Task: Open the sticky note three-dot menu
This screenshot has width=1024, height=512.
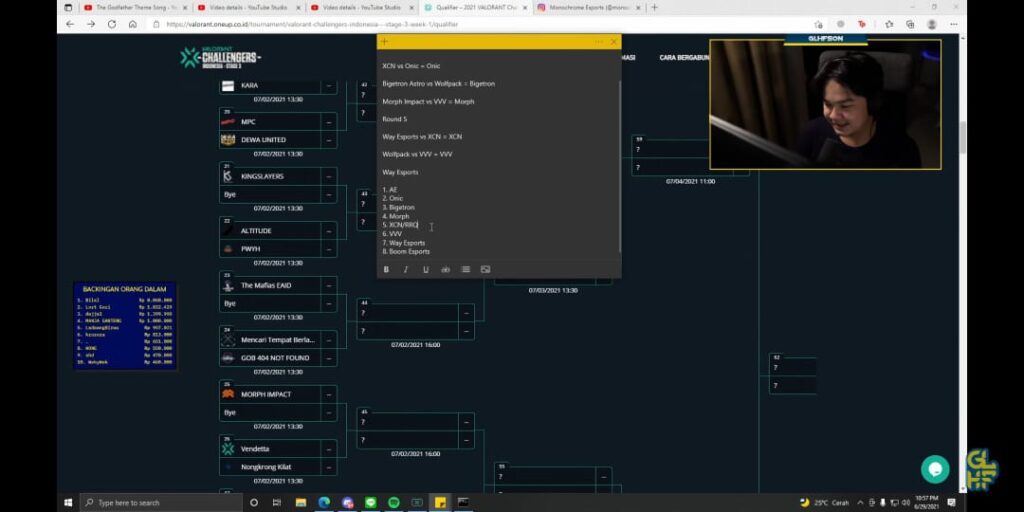Action: [x=598, y=42]
